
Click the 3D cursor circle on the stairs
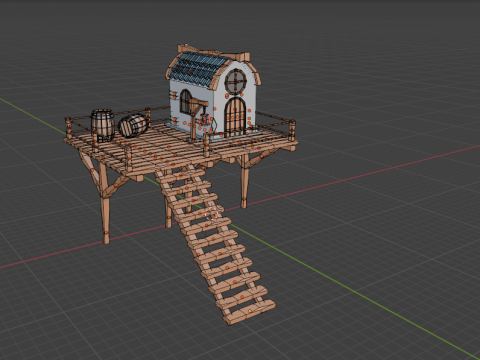[211, 214]
